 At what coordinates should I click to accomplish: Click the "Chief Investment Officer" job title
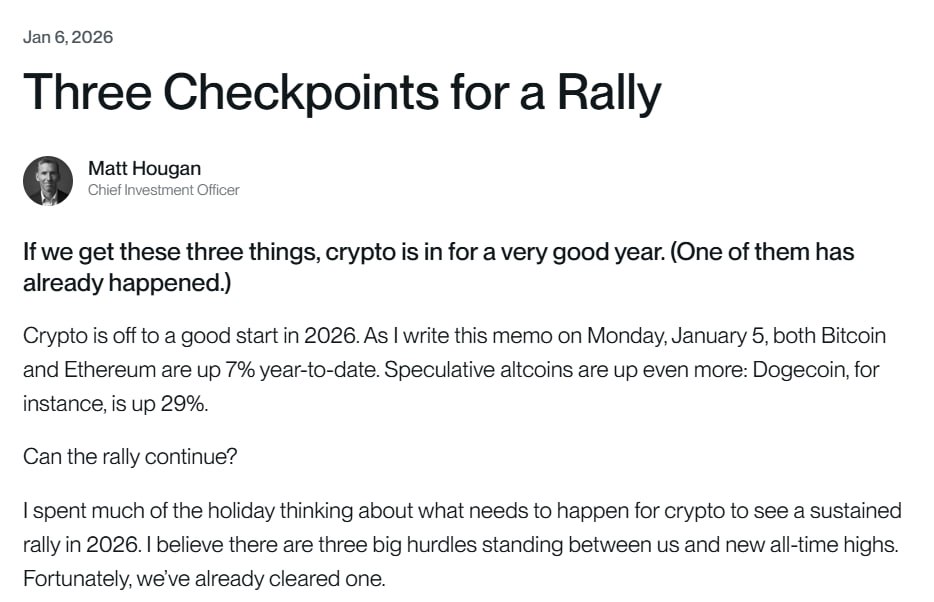click(x=163, y=190)
